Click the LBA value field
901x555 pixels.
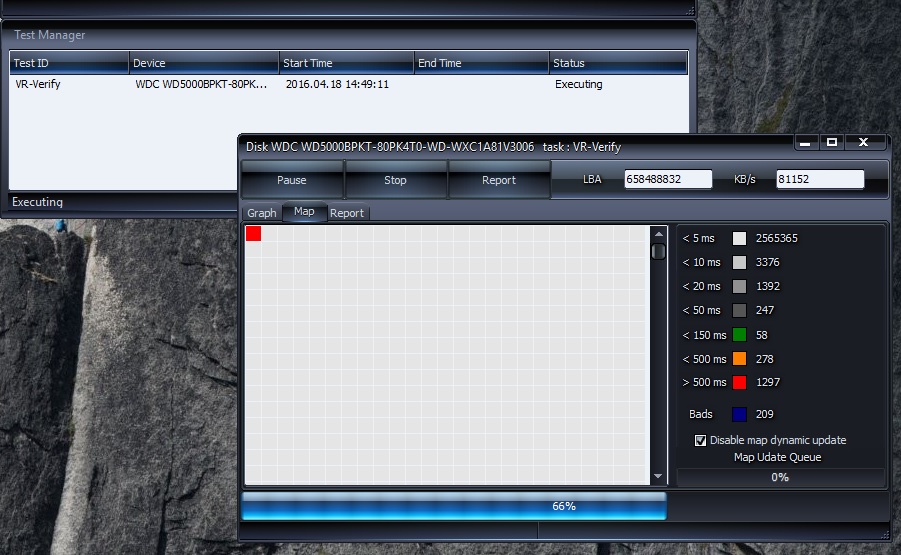coord(668,179)
